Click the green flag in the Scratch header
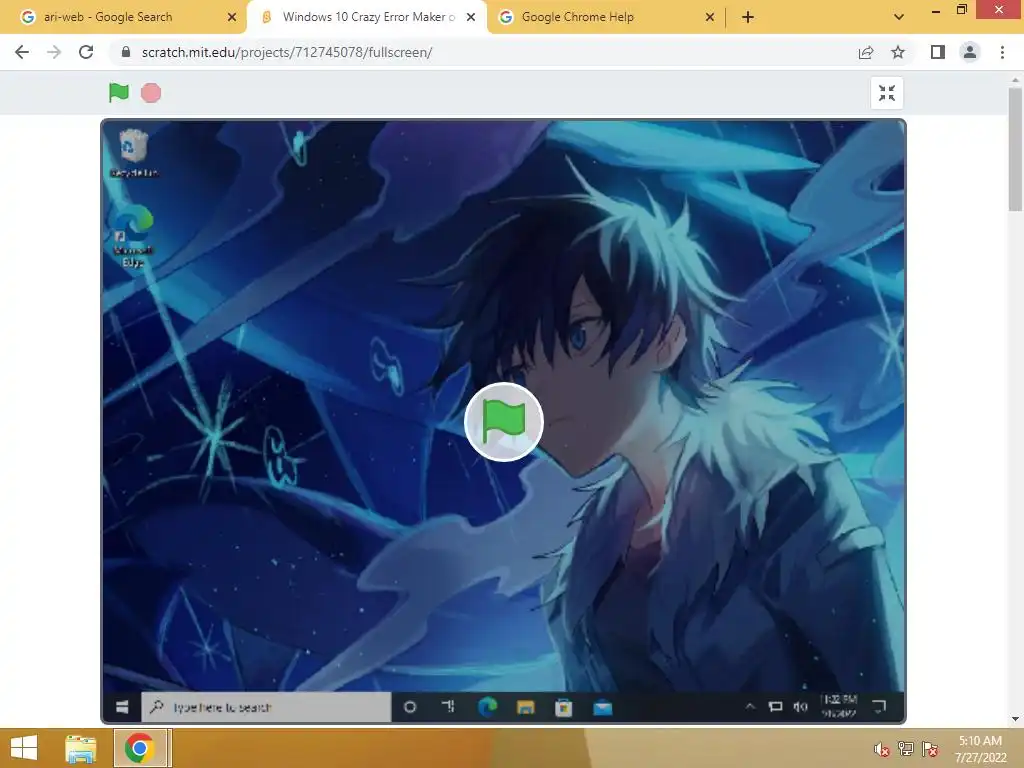 coord(119,93)
